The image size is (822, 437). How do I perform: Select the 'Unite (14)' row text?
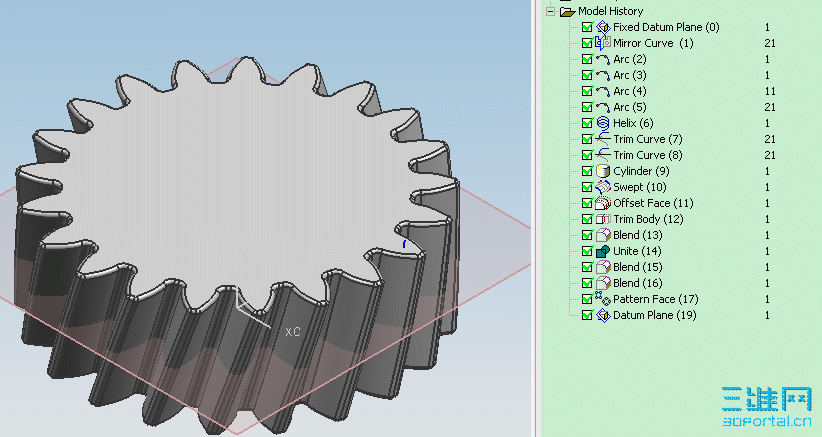click(x=637, y=251)
